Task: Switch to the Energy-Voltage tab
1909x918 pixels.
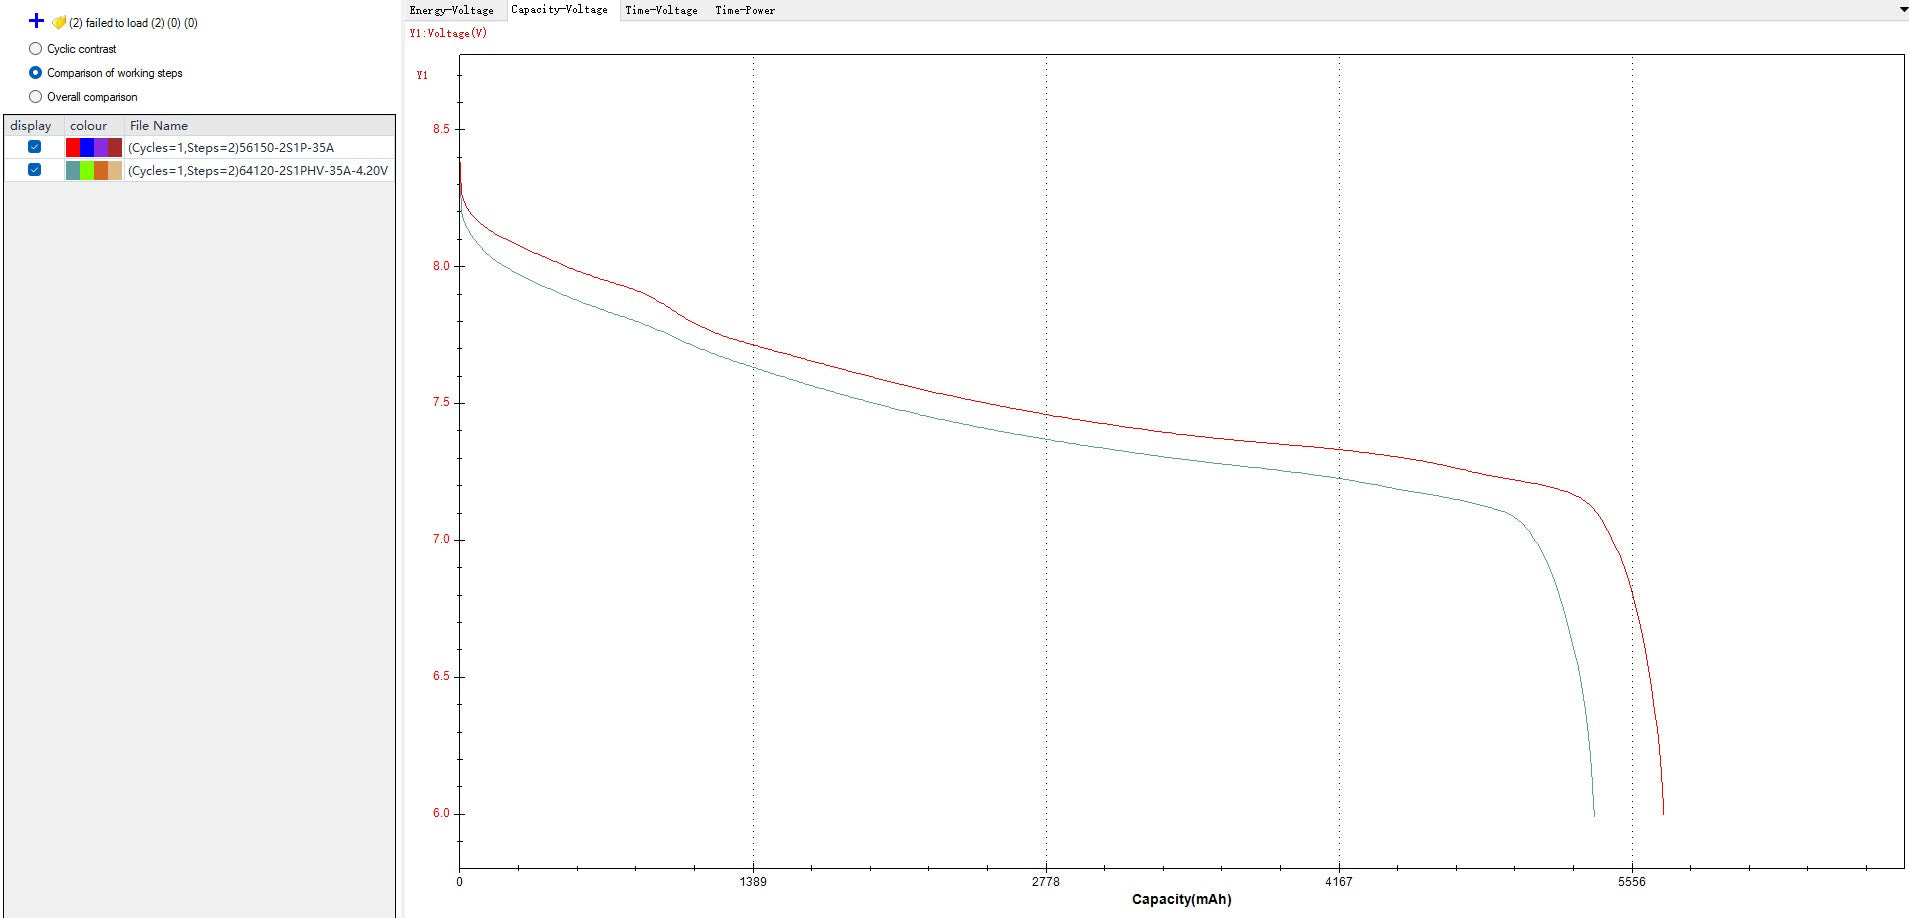Action: pyautogui.click(x=451, y=10)
